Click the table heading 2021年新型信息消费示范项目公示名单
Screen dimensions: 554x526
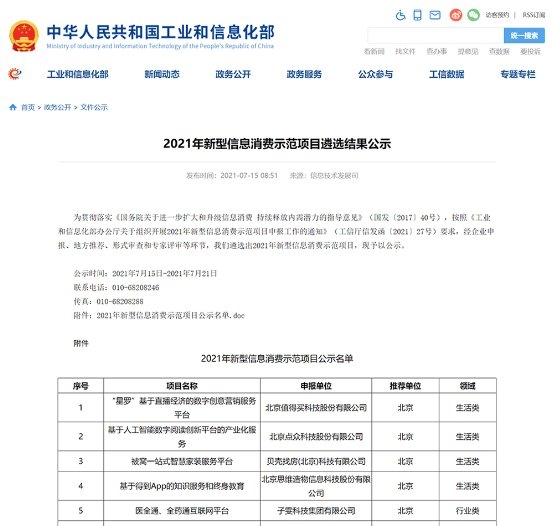(277, 359)
